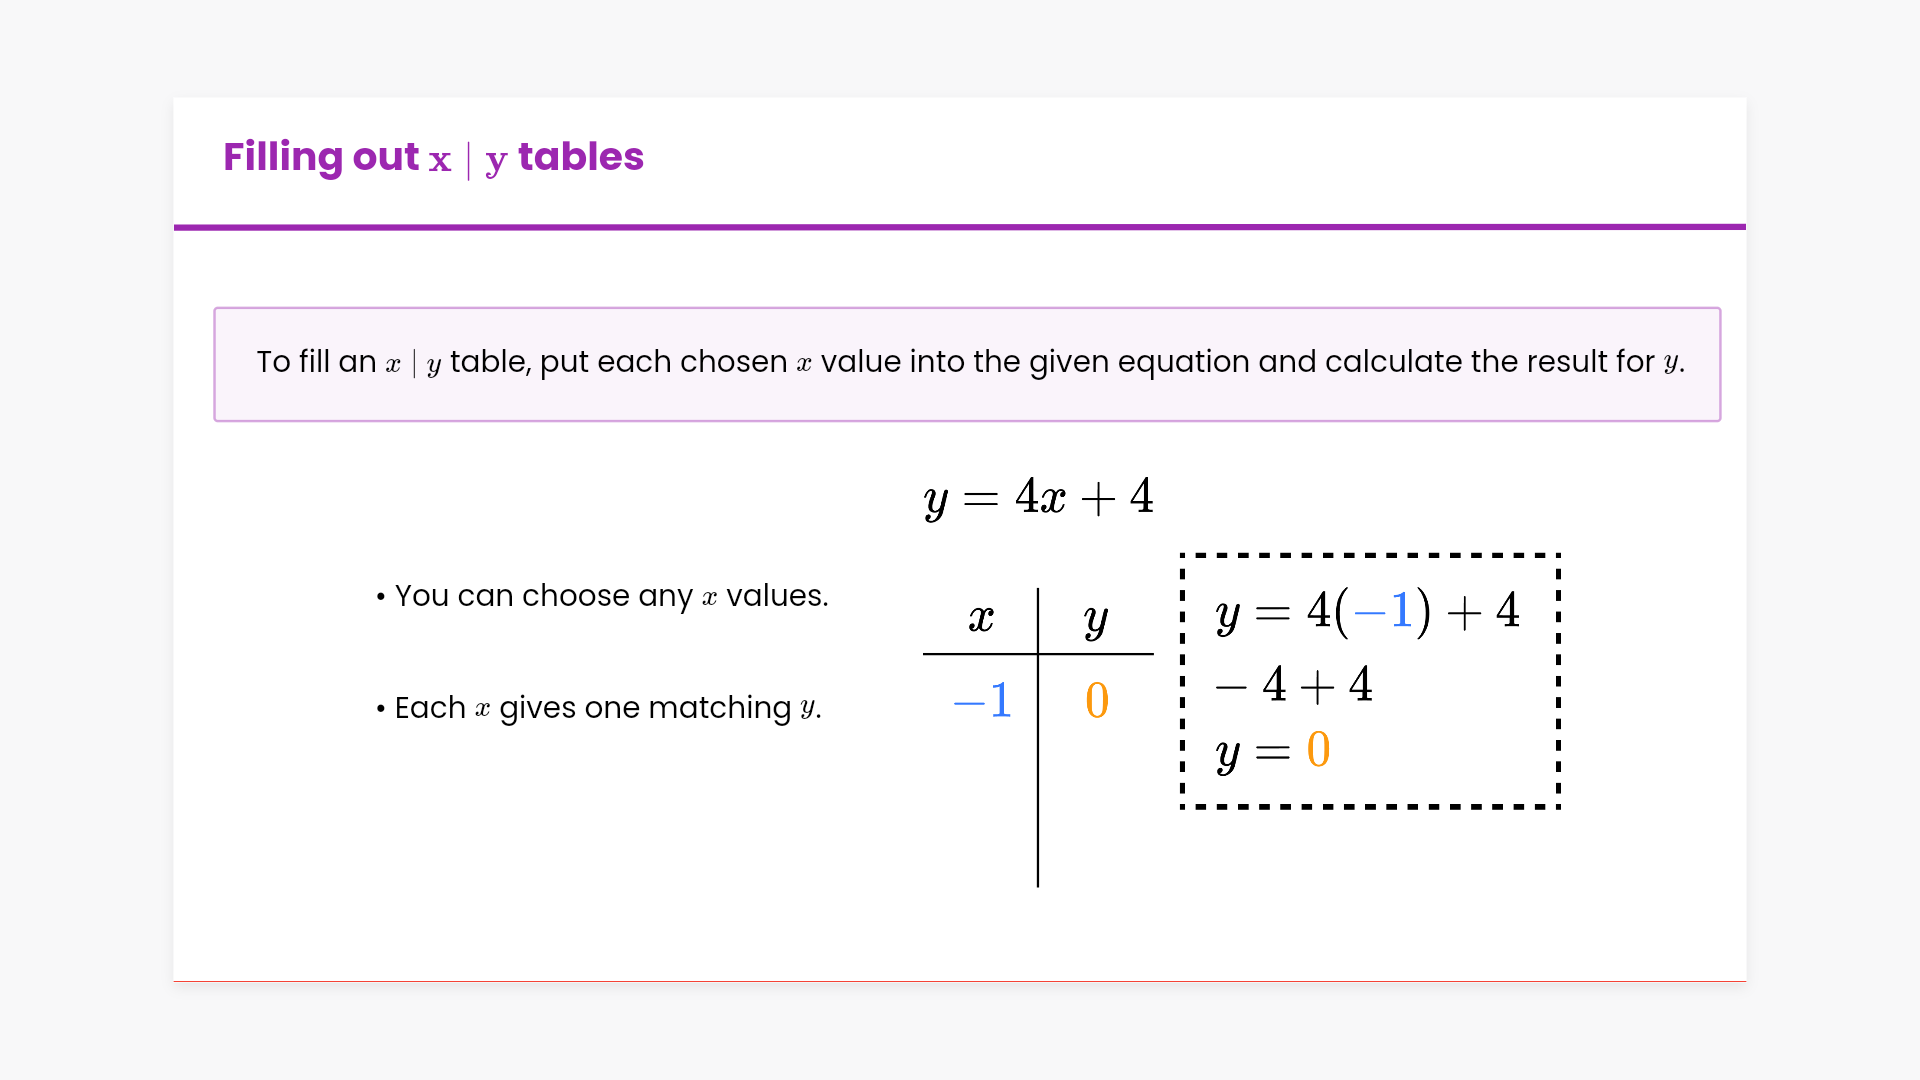Click the vertical divider line of the table

[1038, 780]
